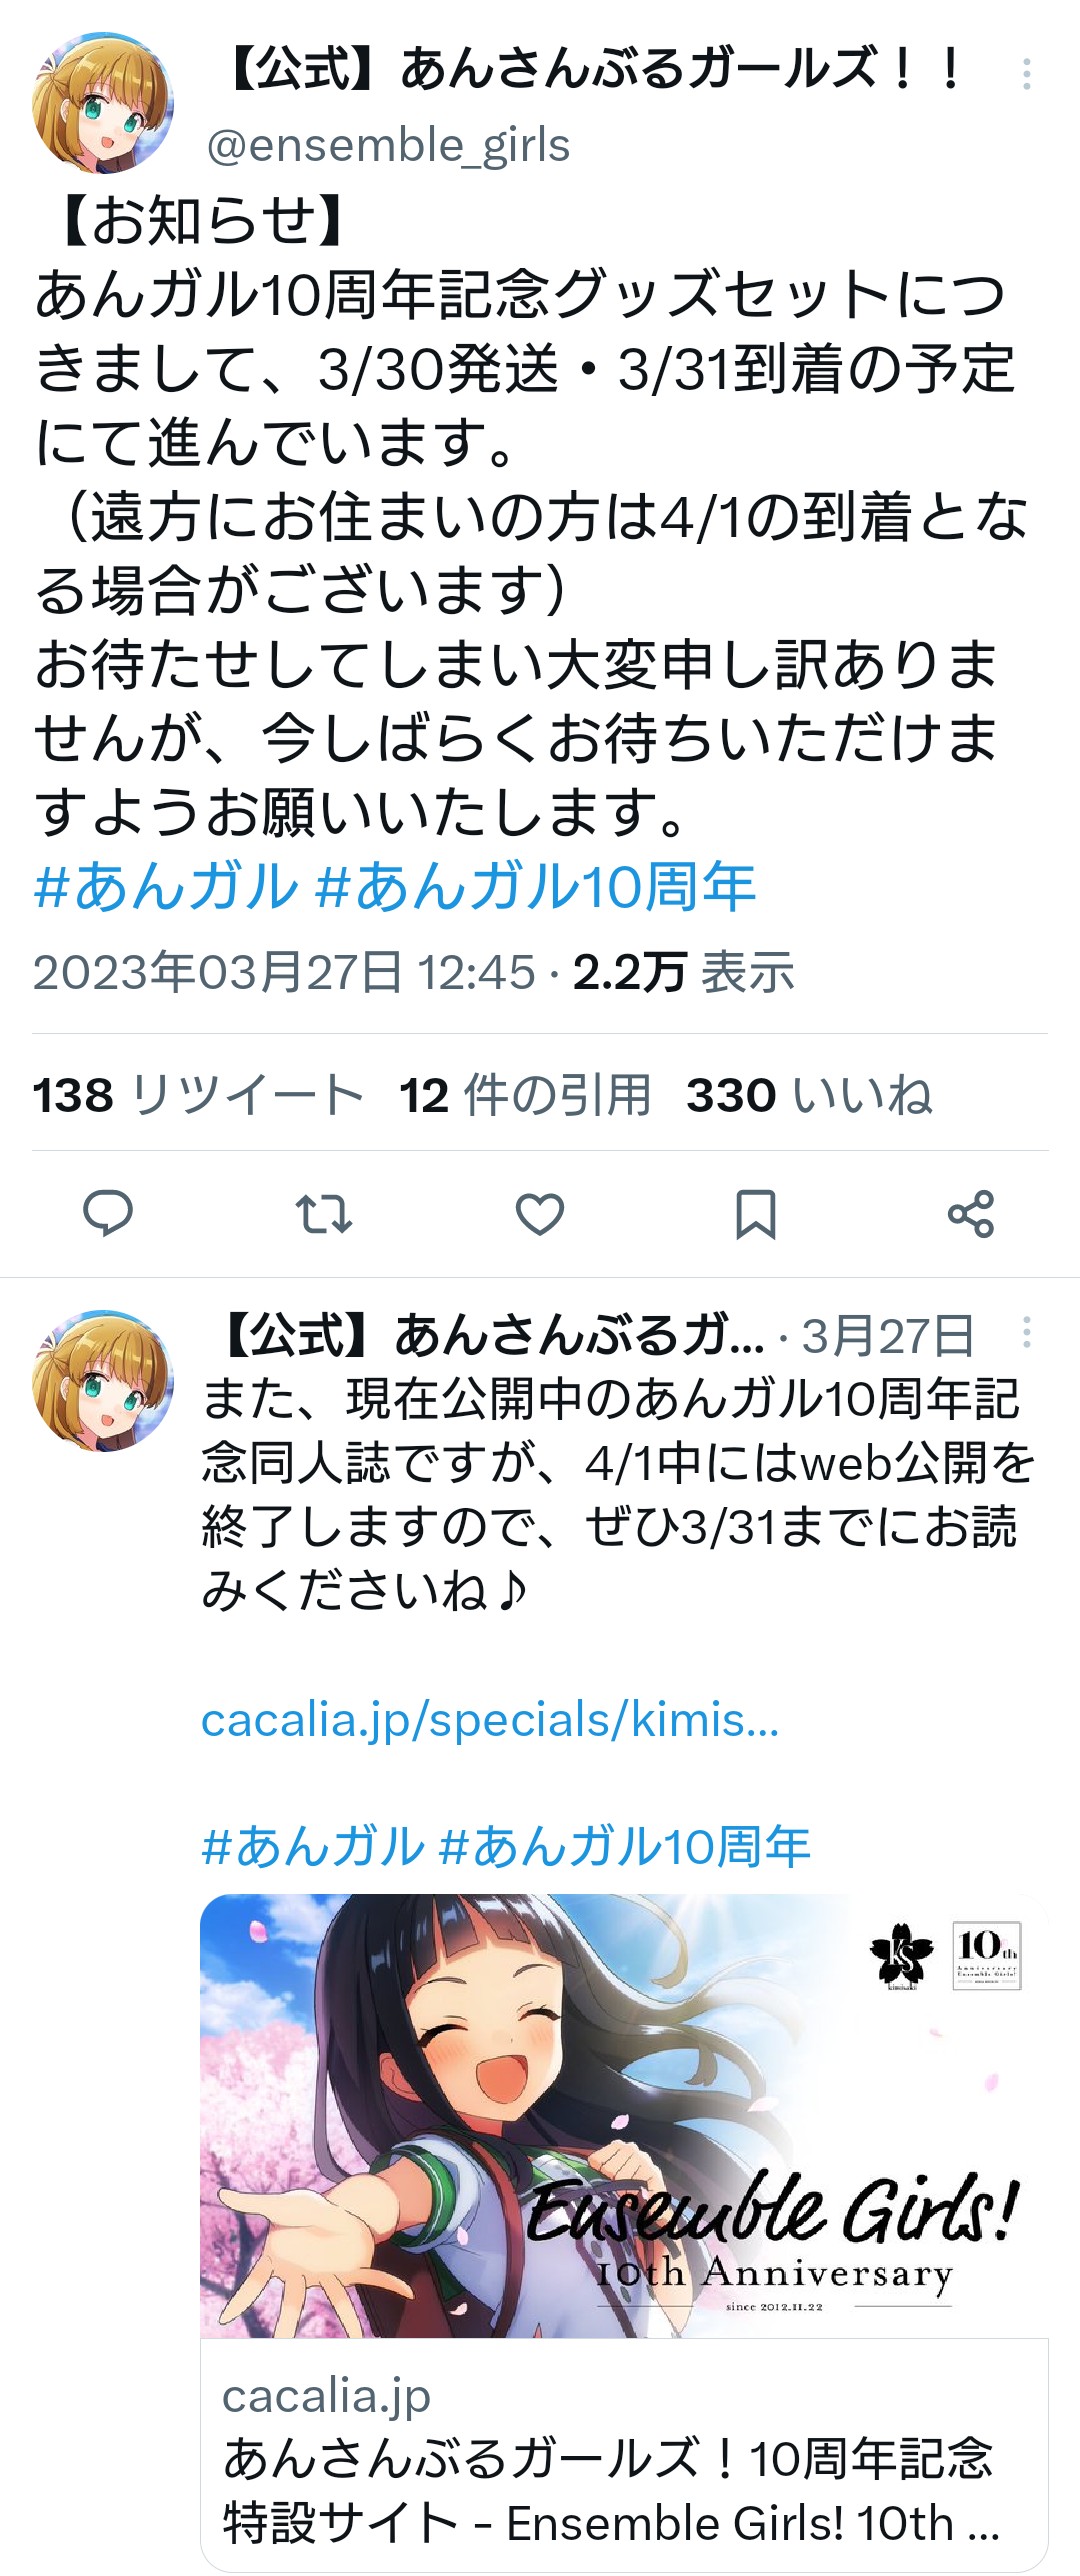
Task: View the 330 いいね likes list
Action: coord(809,1095)
